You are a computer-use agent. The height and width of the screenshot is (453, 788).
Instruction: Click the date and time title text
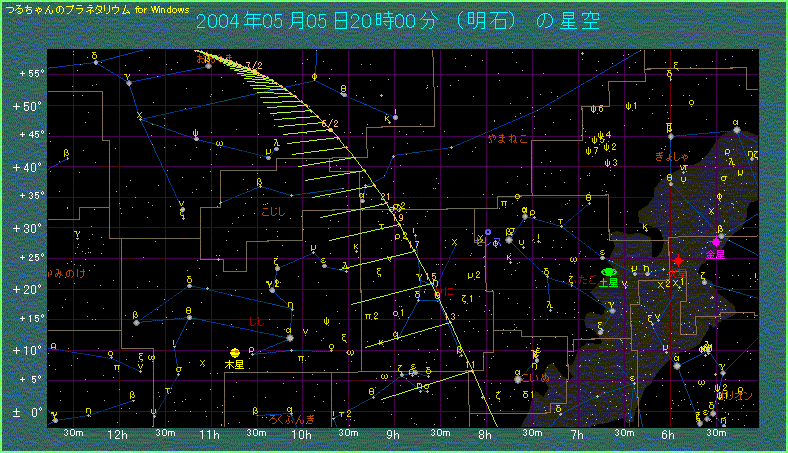point(396,22)
